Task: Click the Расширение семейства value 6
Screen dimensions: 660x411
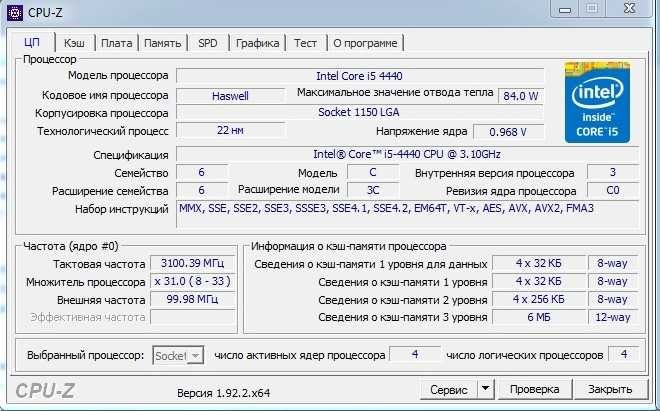Action: [x=202, y=190]
